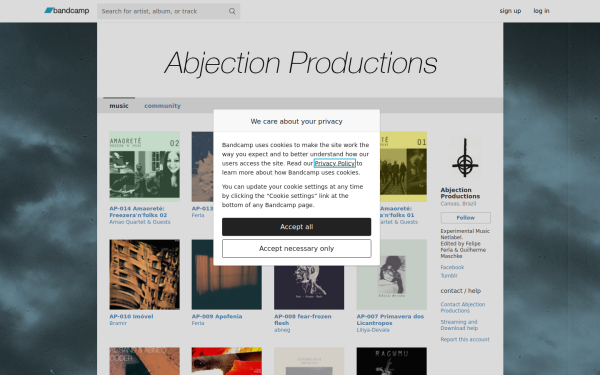Open the yellow Amaoreté 01 album cover
Viewport: 600px width, 375px height.
(x=403, y=166)
